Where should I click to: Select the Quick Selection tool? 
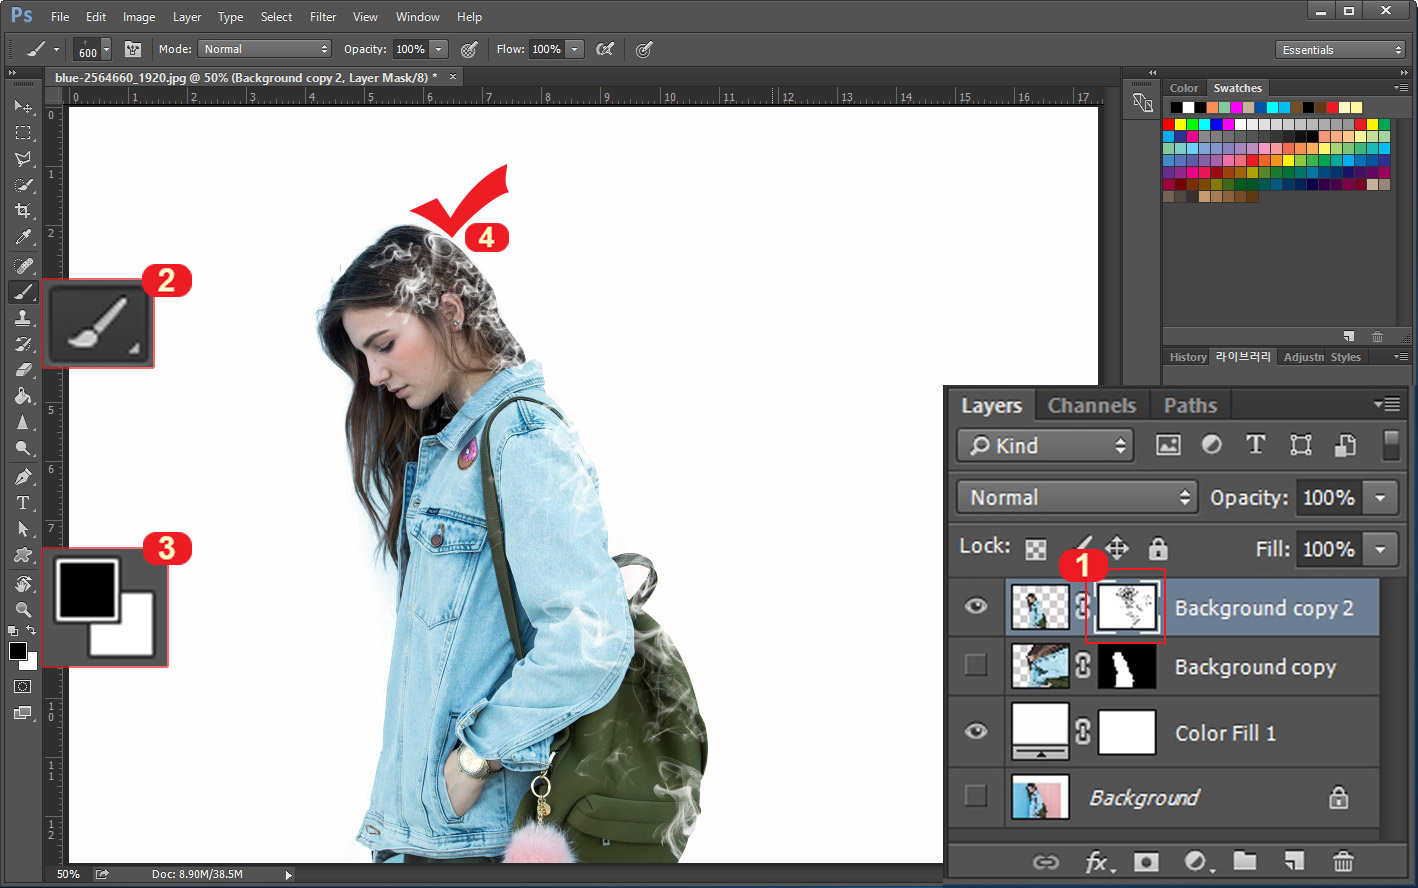tap(23, 185)
